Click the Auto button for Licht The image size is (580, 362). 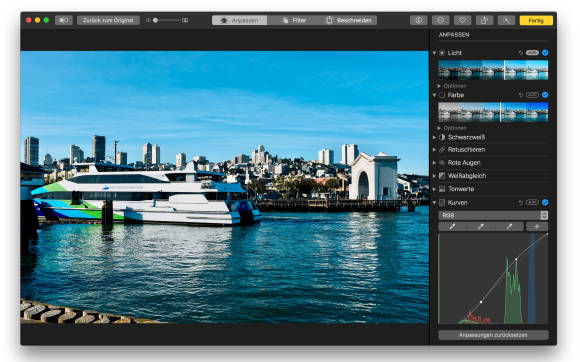tap(532, 53)
